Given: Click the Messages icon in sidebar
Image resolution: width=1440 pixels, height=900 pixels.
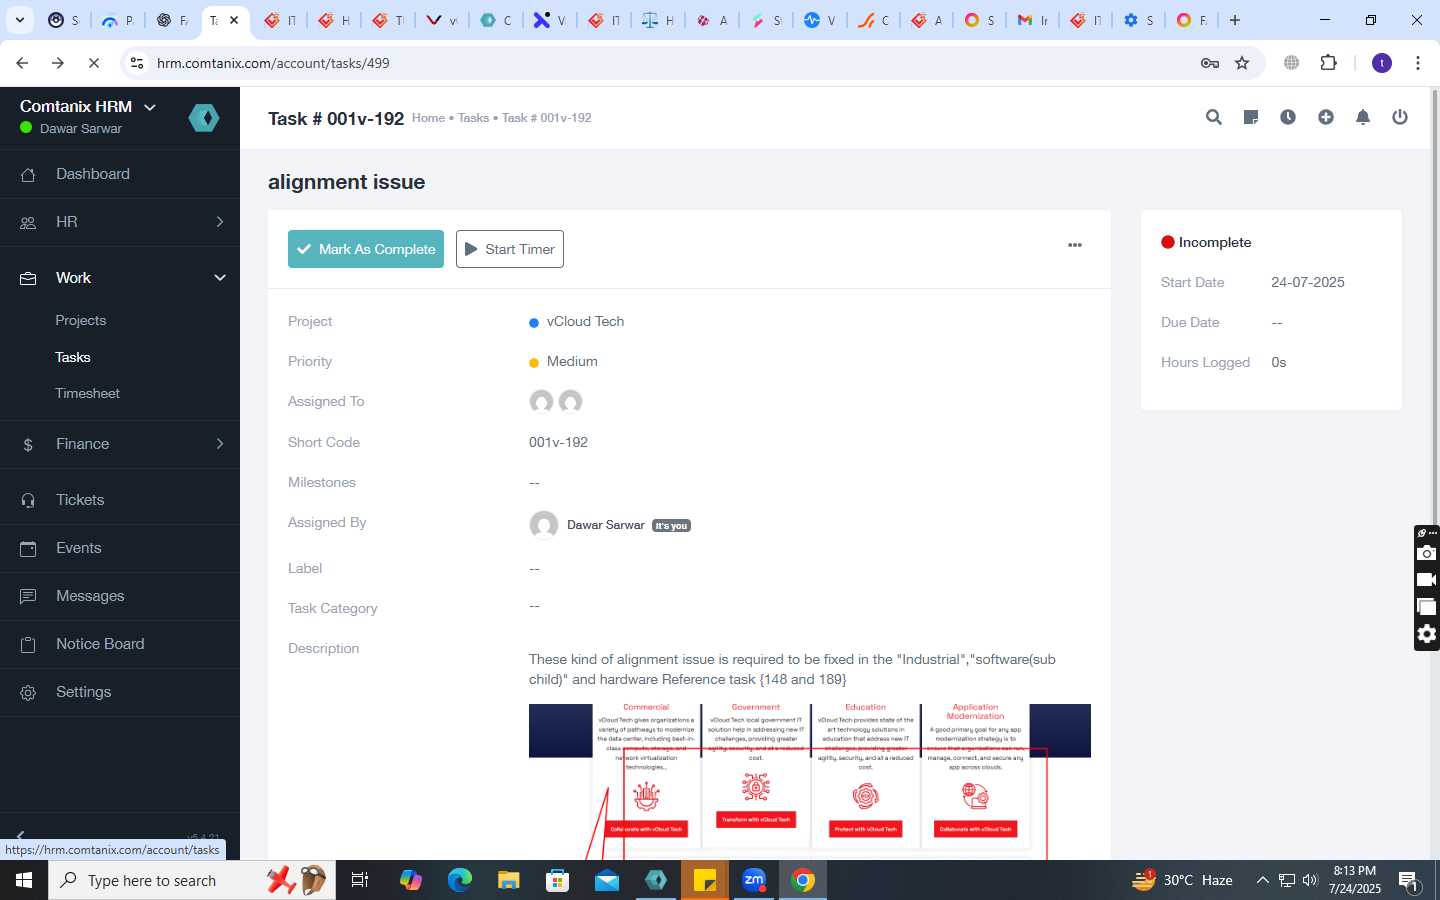Looking at the screenshot, I should click(x=28, y=596).
